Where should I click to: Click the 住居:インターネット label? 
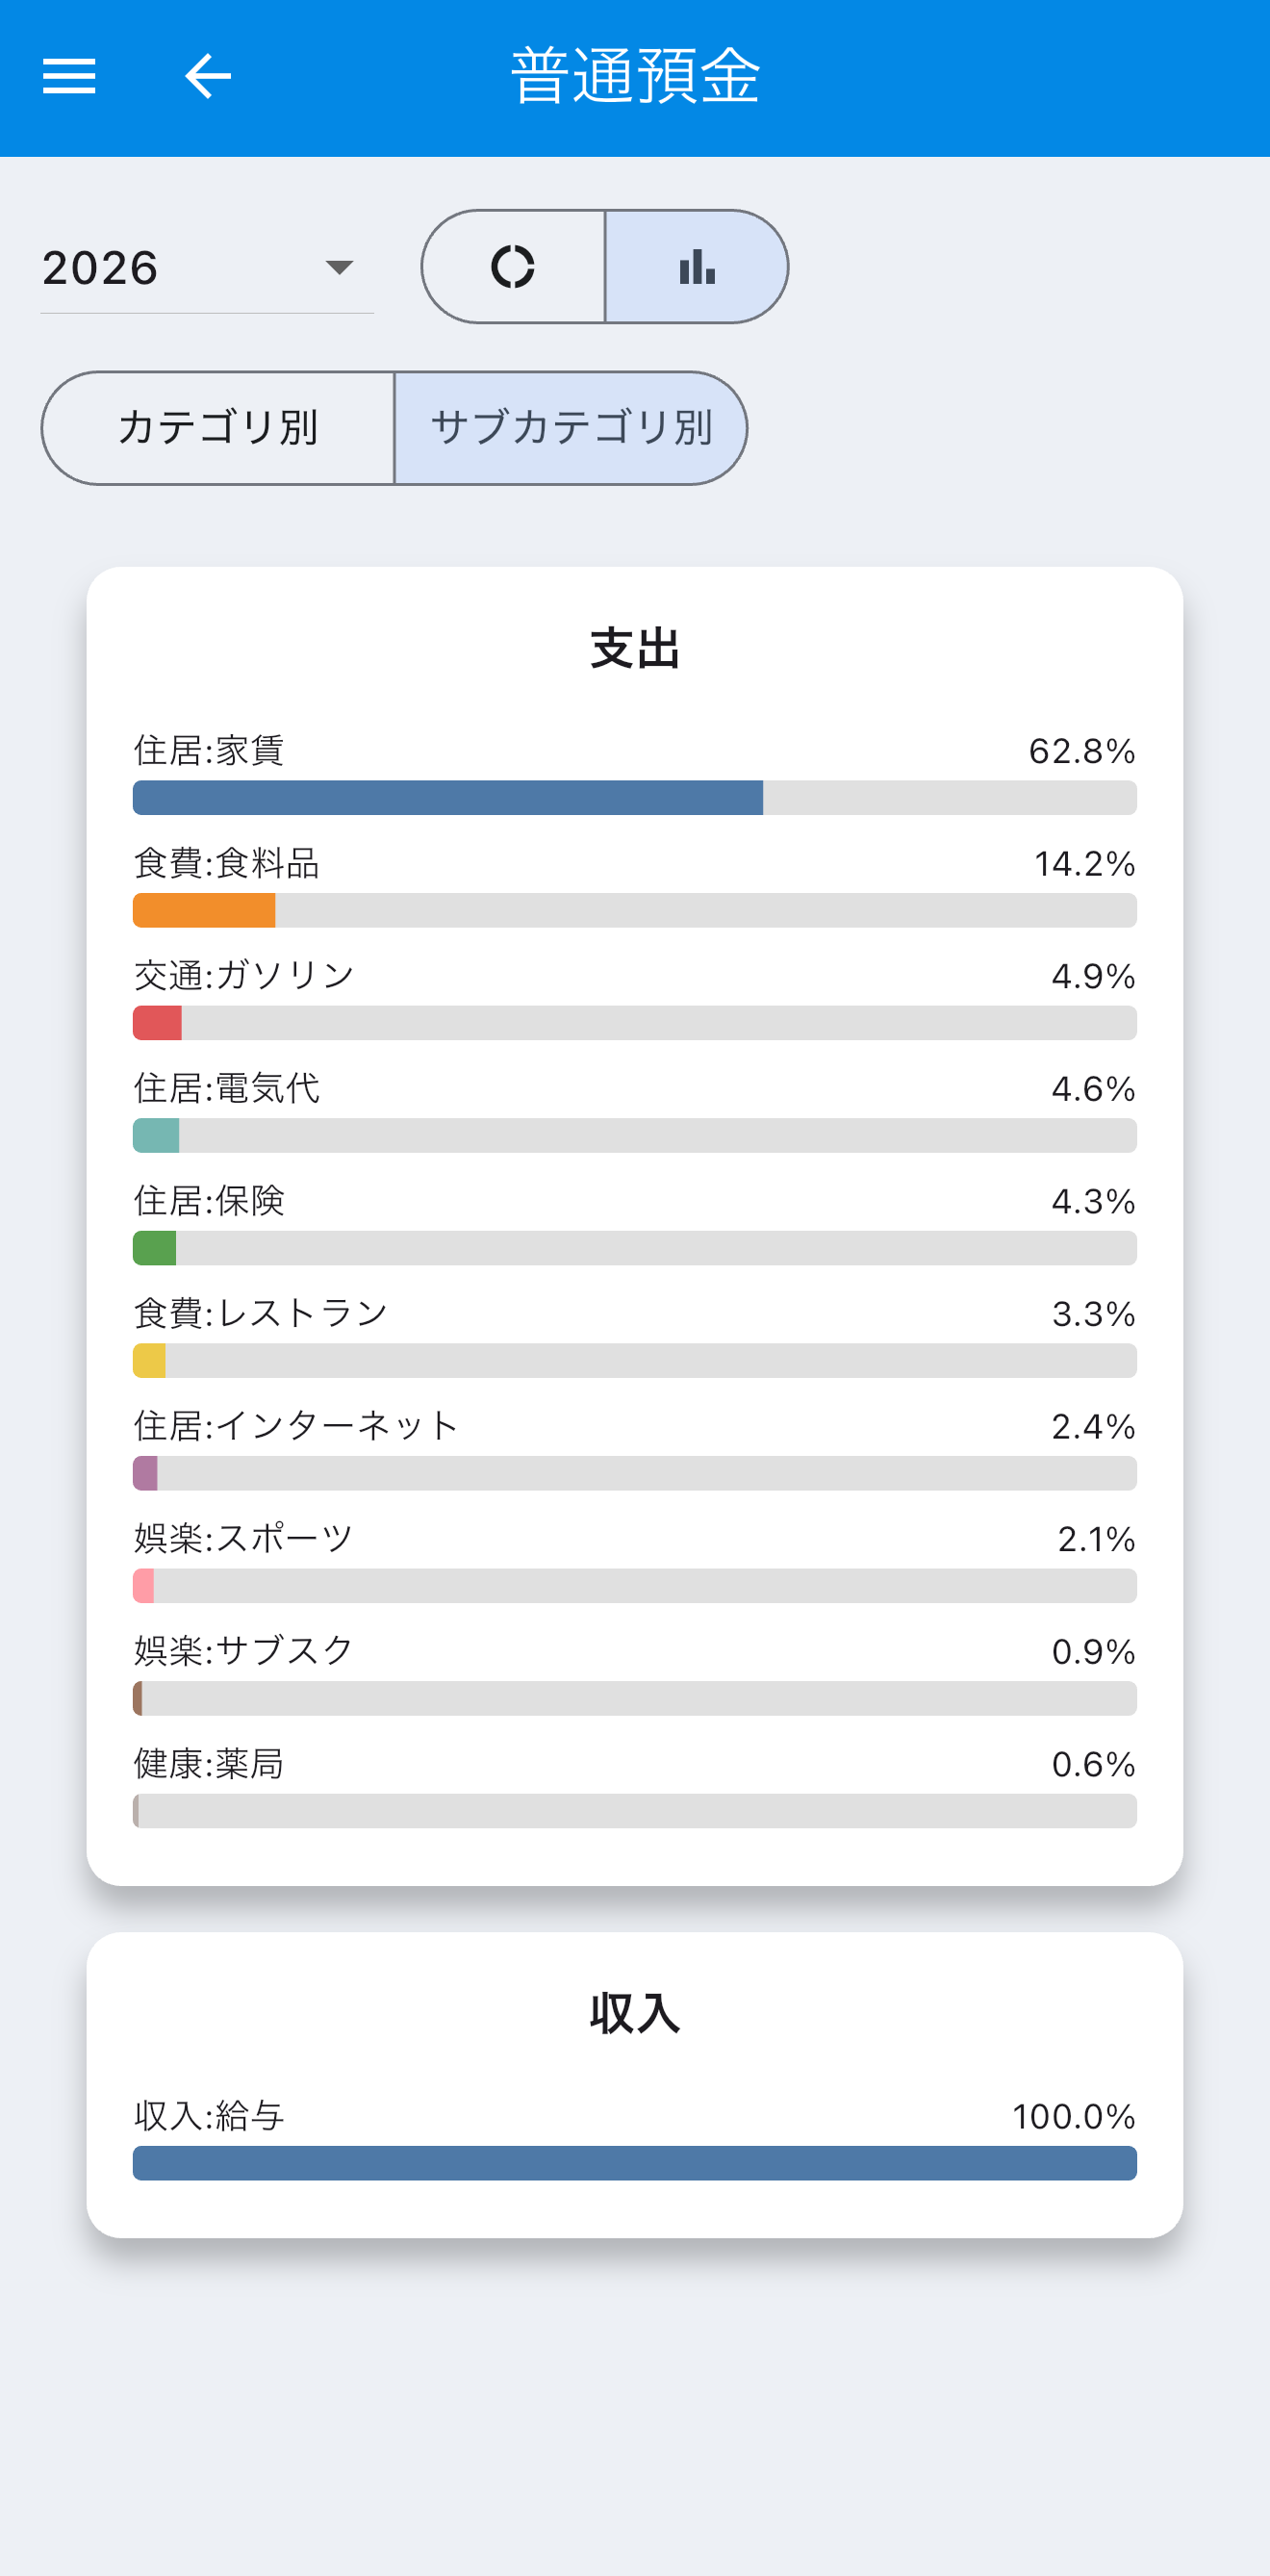click(x=296, y=1425)
